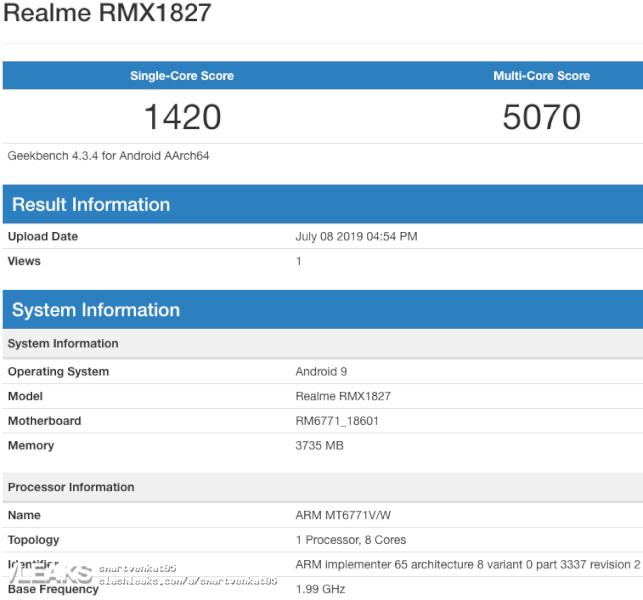
Task: Select the 'Topology' label
Action: [34, 540]
